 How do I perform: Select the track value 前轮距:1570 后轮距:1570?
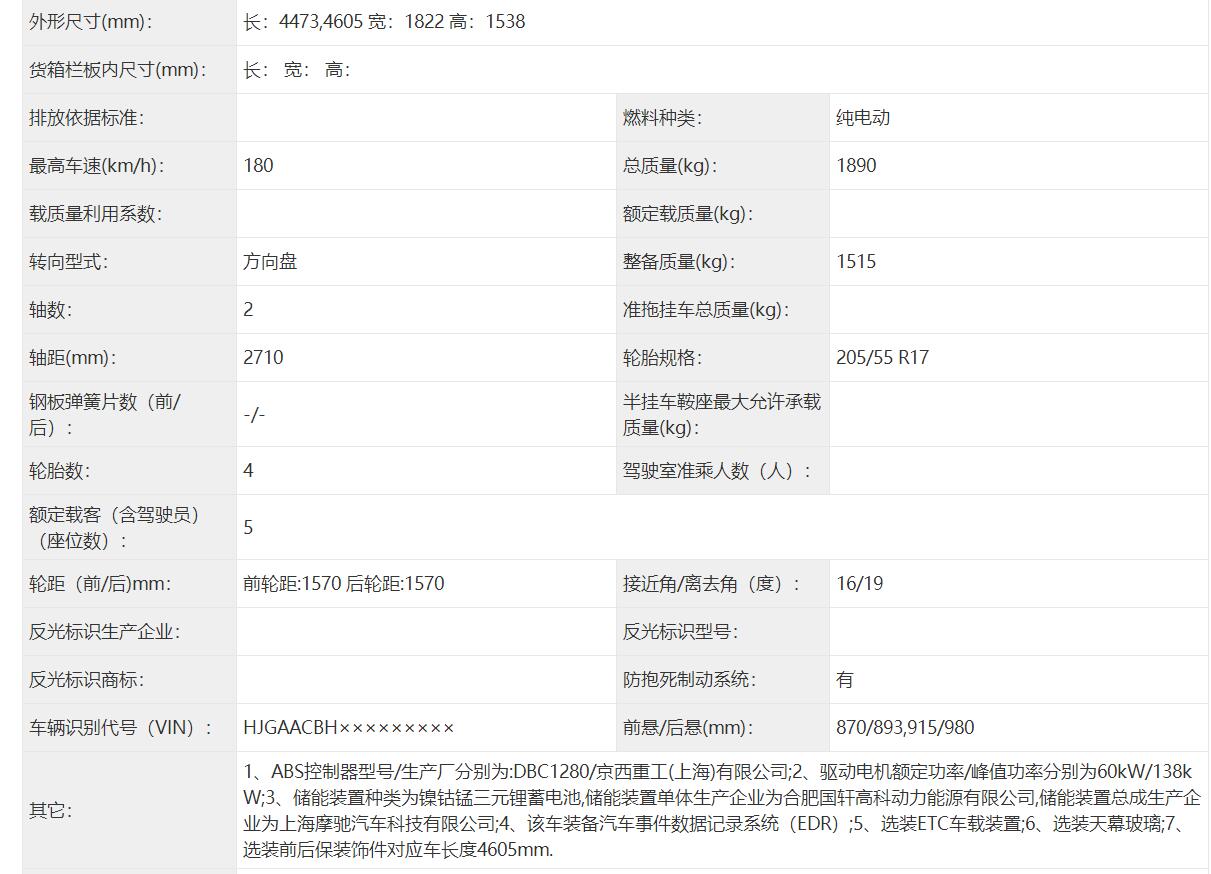click(x=344, y=584)
